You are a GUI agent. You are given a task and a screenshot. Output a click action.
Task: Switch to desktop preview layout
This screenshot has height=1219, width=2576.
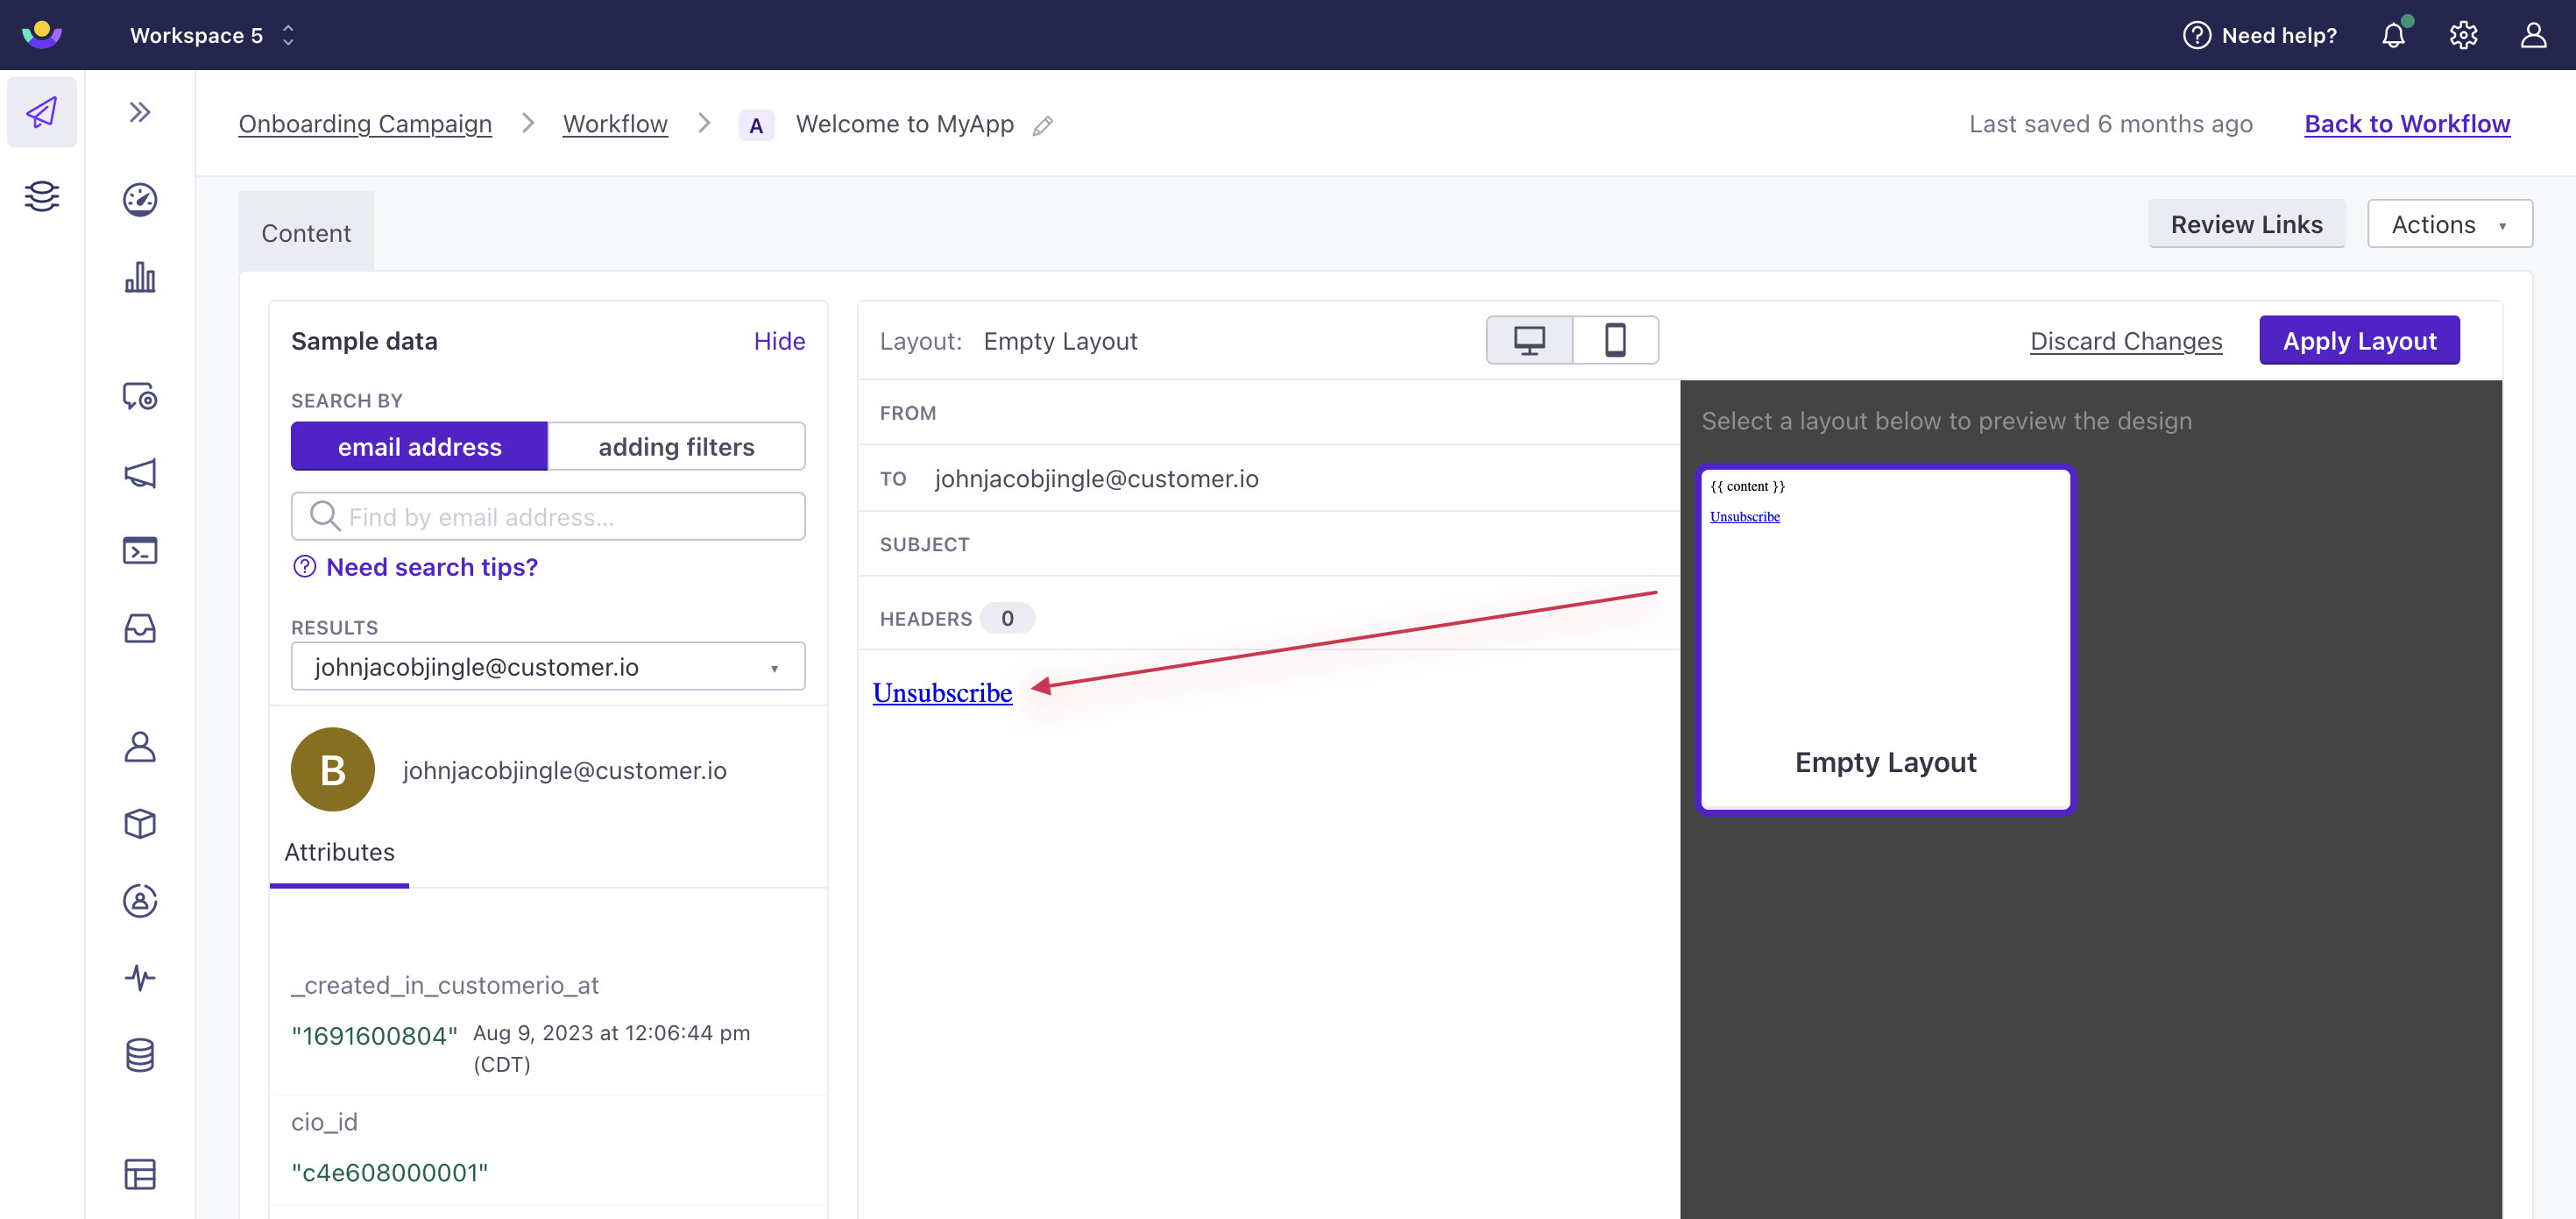[1530, 338]
